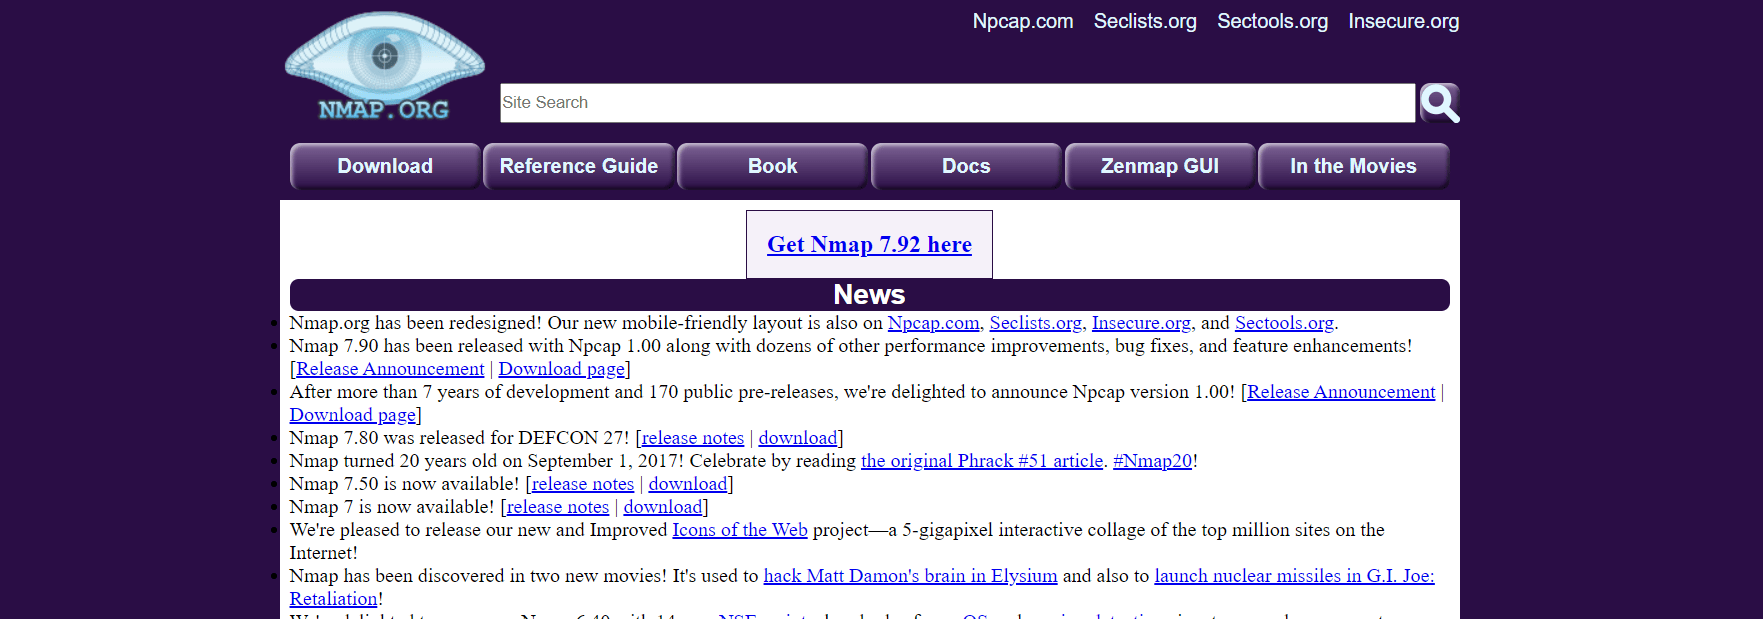The height and width of the screenshot is (619, 1763).
Task: Open the Docs nav button
Action: 966,166
